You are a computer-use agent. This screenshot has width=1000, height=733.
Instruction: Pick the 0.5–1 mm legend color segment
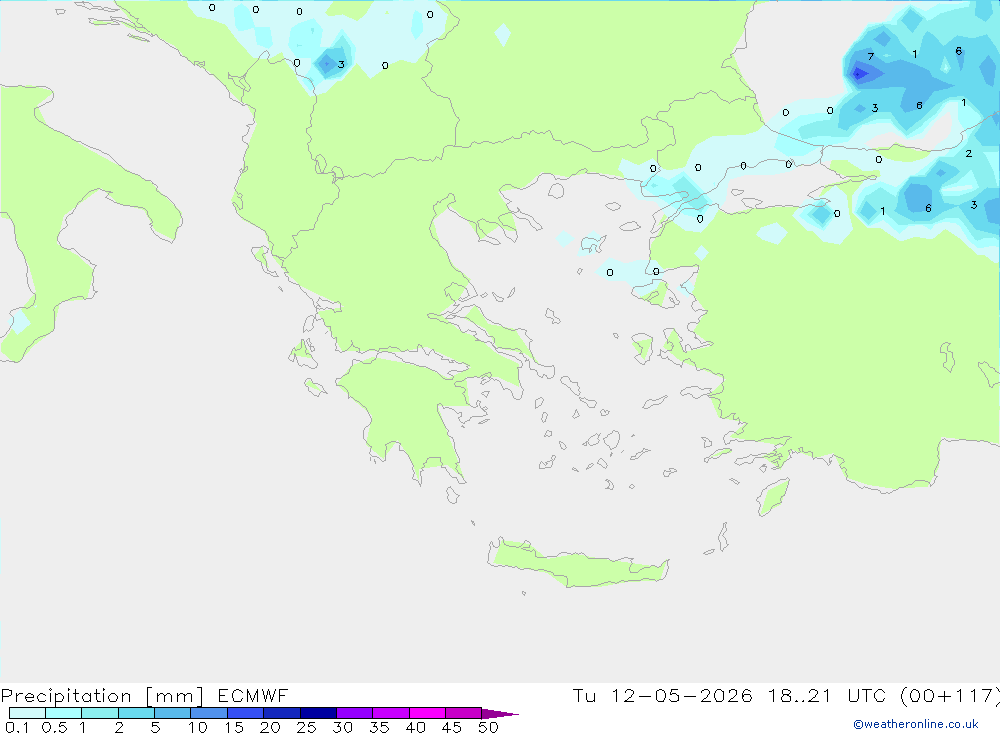pos(64,713)
